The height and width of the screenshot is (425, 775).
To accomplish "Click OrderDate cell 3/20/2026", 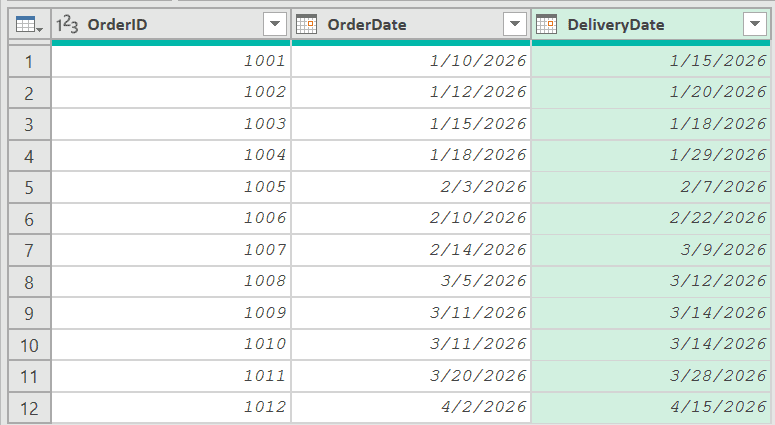I will [x=411, y=376].
